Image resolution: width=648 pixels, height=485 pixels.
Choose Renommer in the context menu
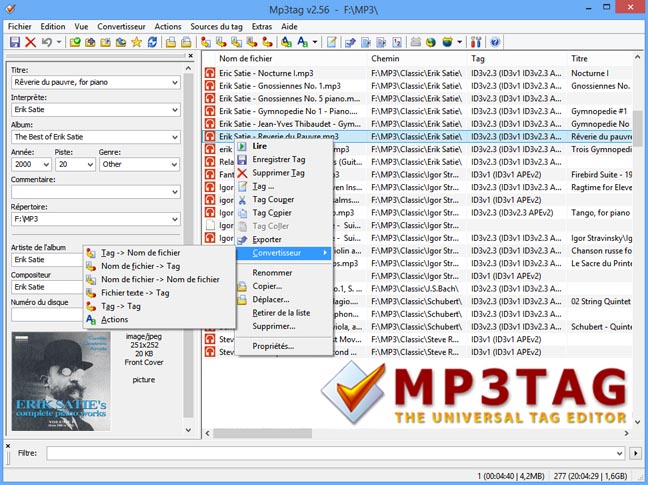[x=284, y=273]
